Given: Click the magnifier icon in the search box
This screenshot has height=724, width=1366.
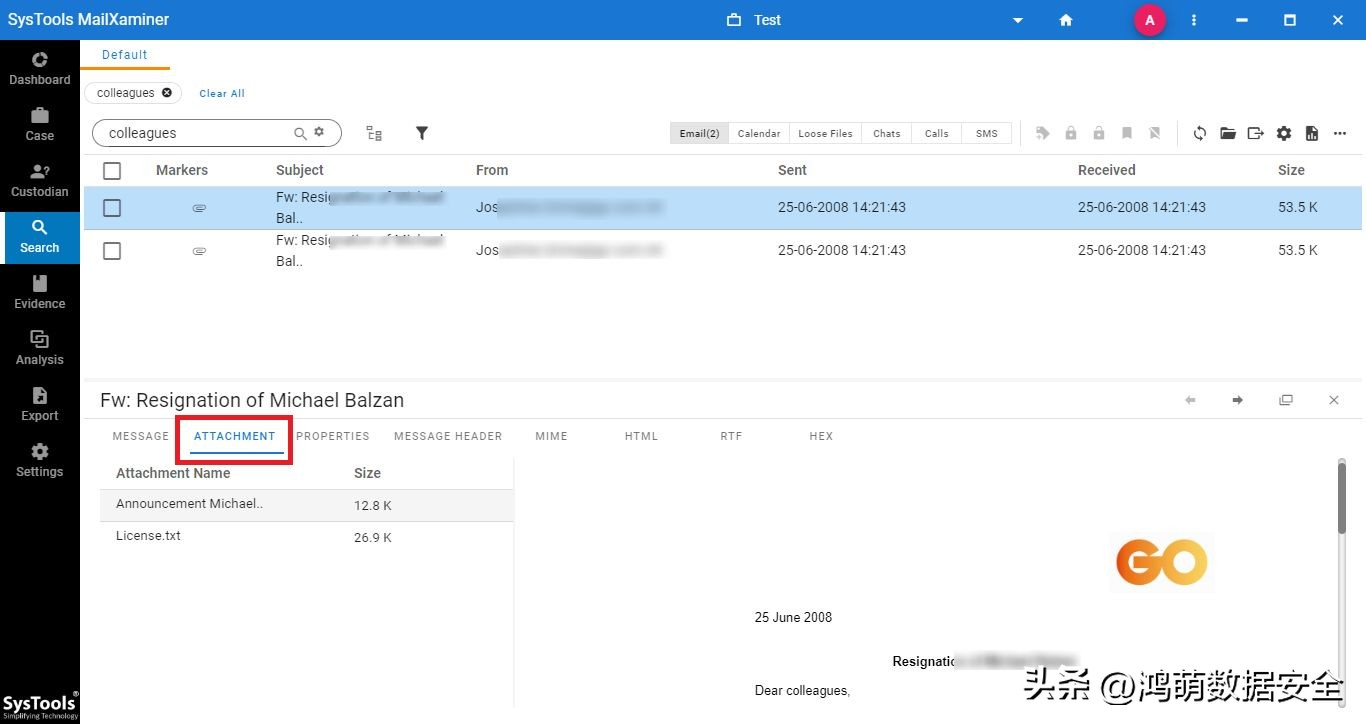Looking at the screenshot, I should 300,133.
